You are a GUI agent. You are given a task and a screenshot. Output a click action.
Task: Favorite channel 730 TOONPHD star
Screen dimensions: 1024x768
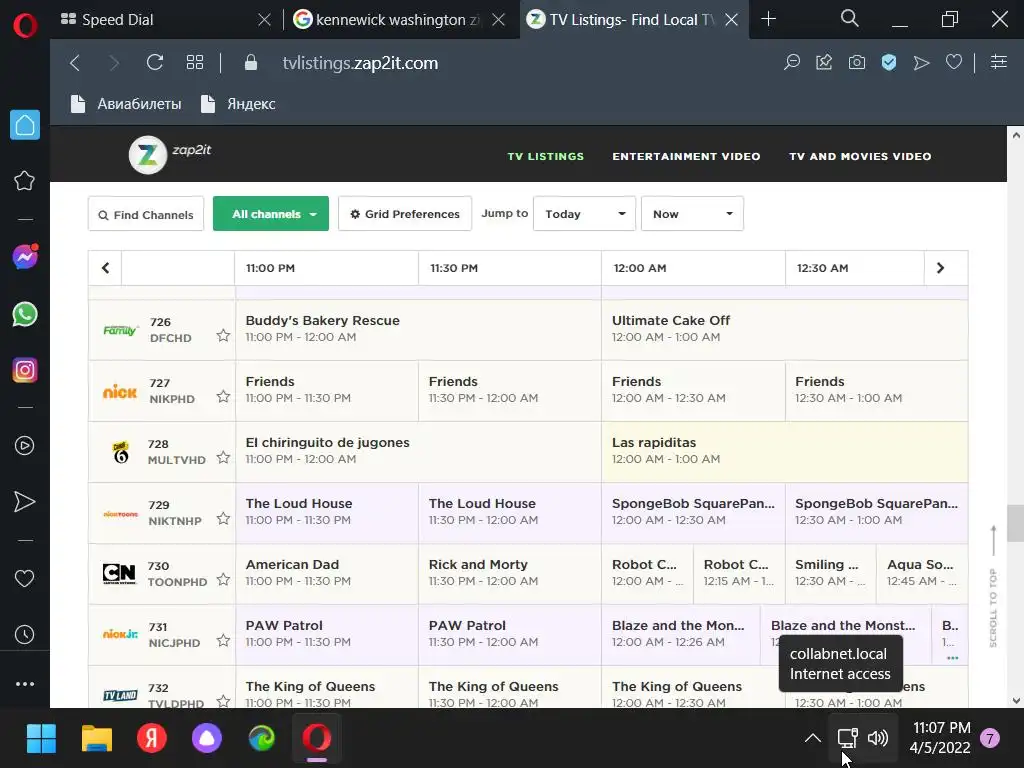click(x=223, y=579)
